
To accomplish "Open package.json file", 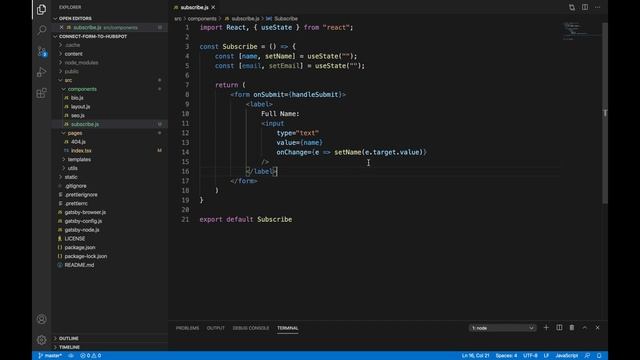I will [80, 247].
